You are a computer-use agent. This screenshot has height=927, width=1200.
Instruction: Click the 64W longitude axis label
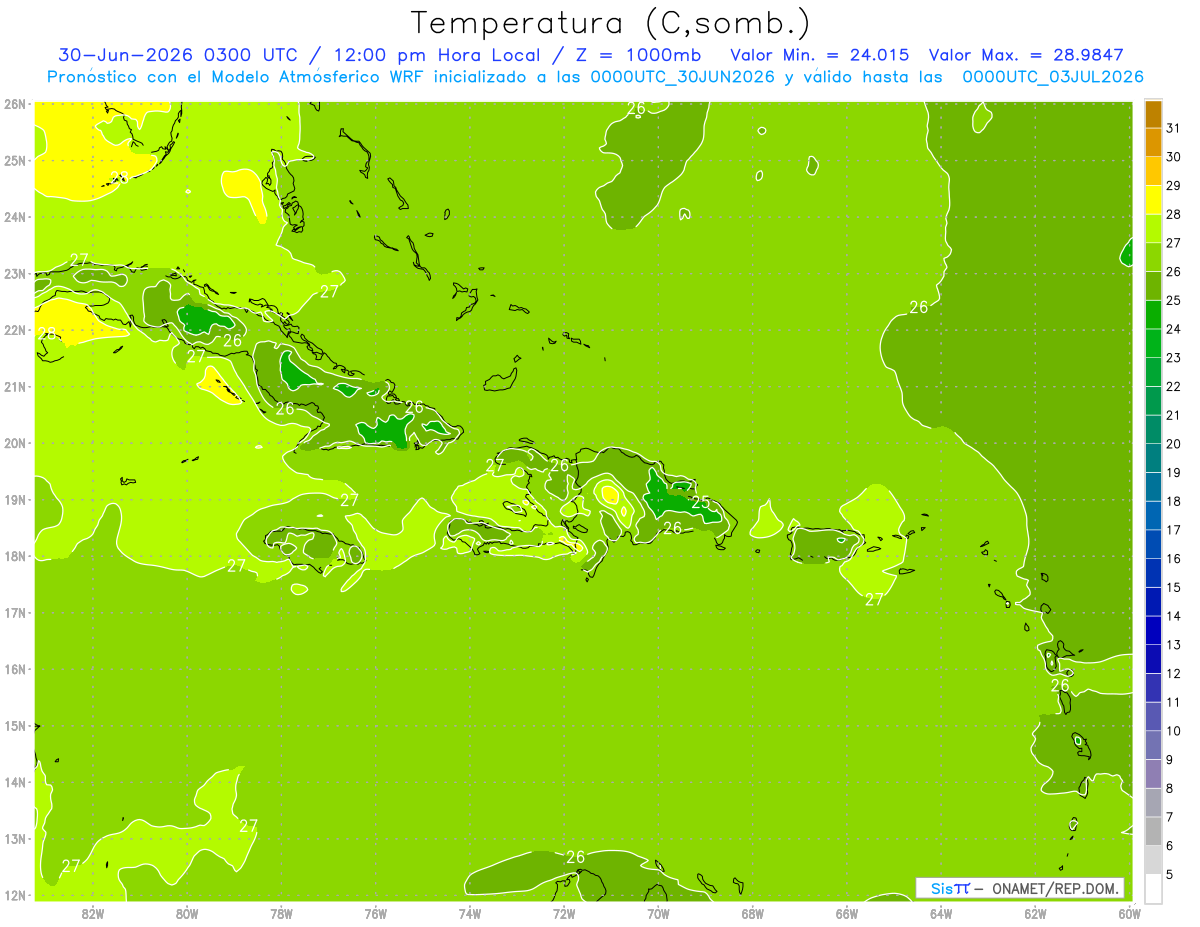(x=941, y=912)
